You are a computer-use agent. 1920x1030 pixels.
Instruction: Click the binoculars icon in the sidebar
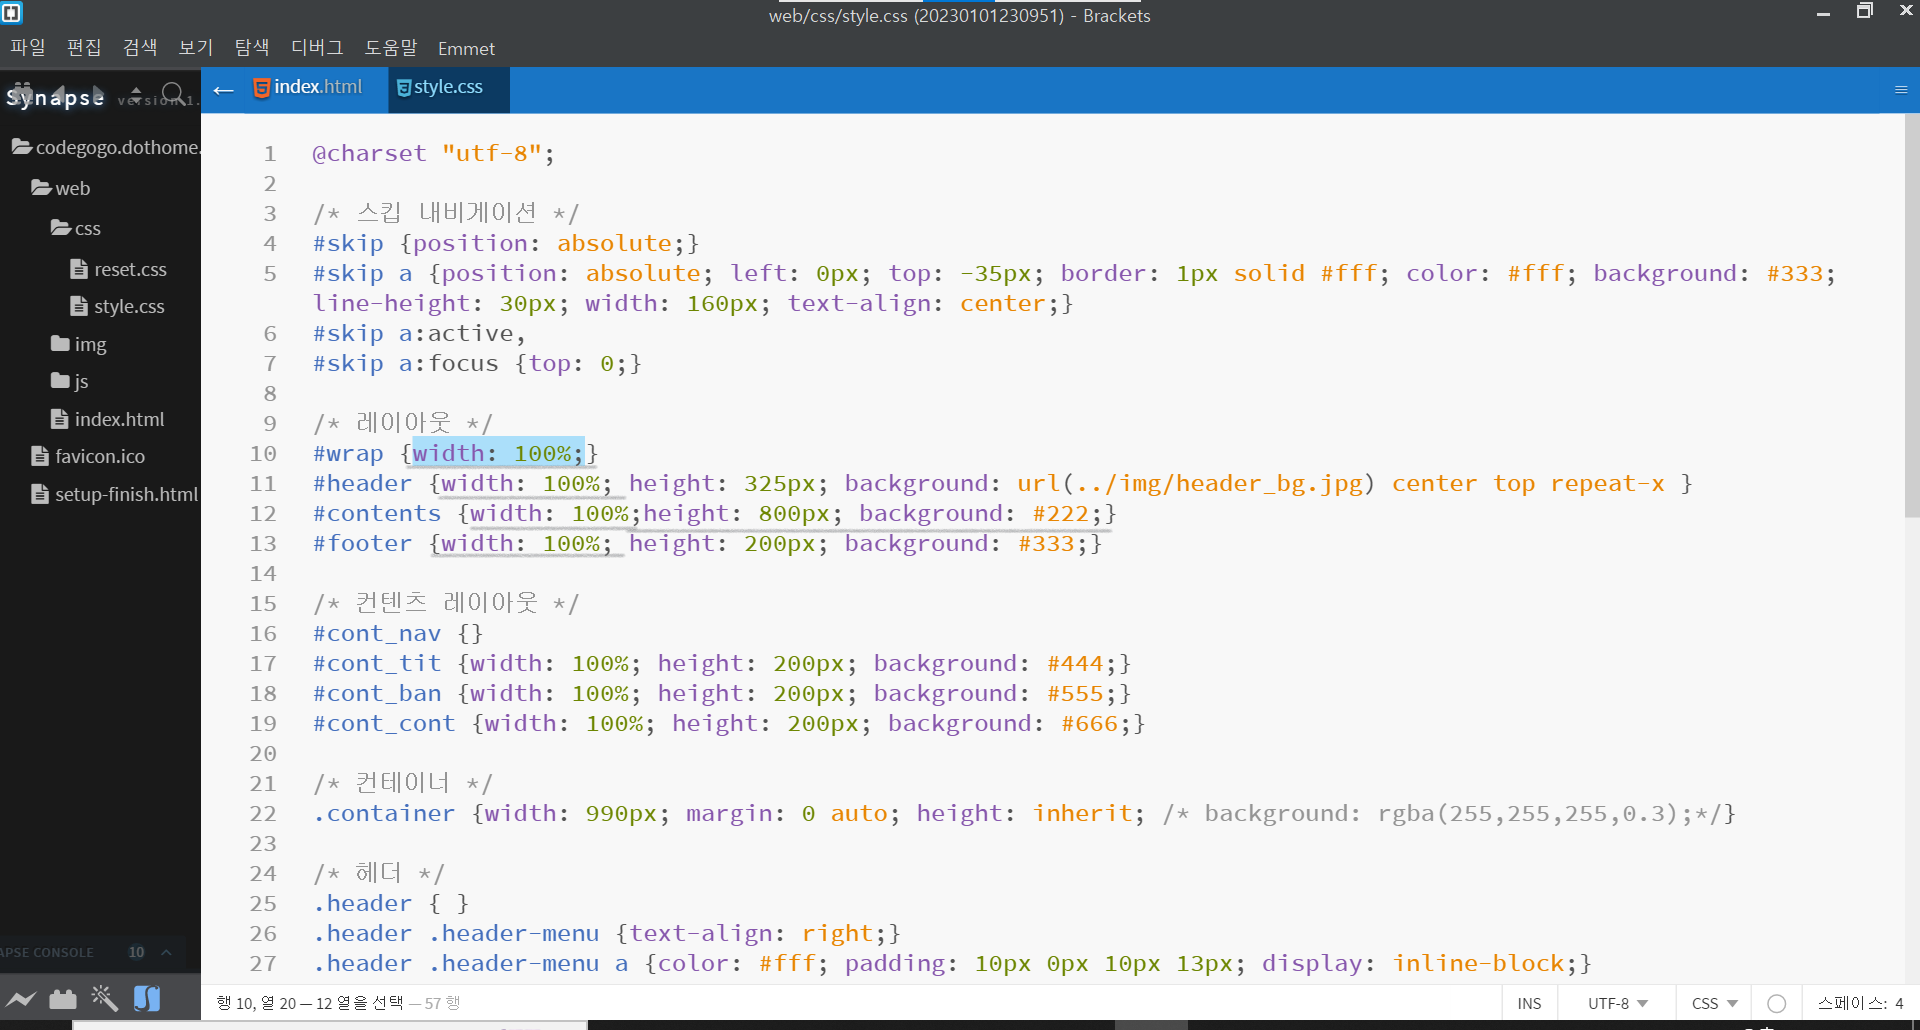pyautogui.click(x=22, y=92)
